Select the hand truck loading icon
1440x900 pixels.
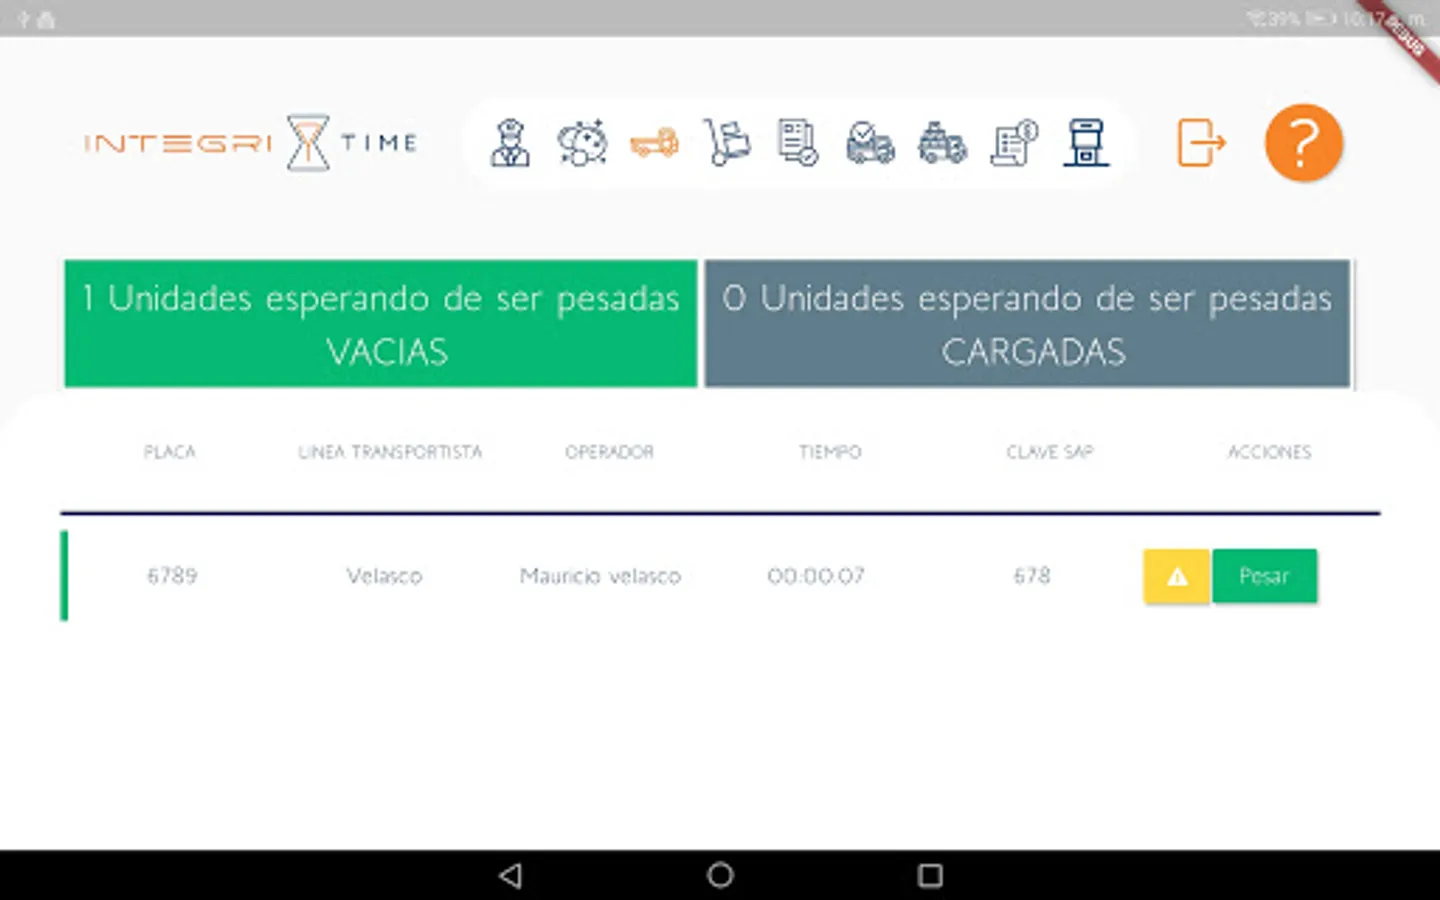[726, 143]
